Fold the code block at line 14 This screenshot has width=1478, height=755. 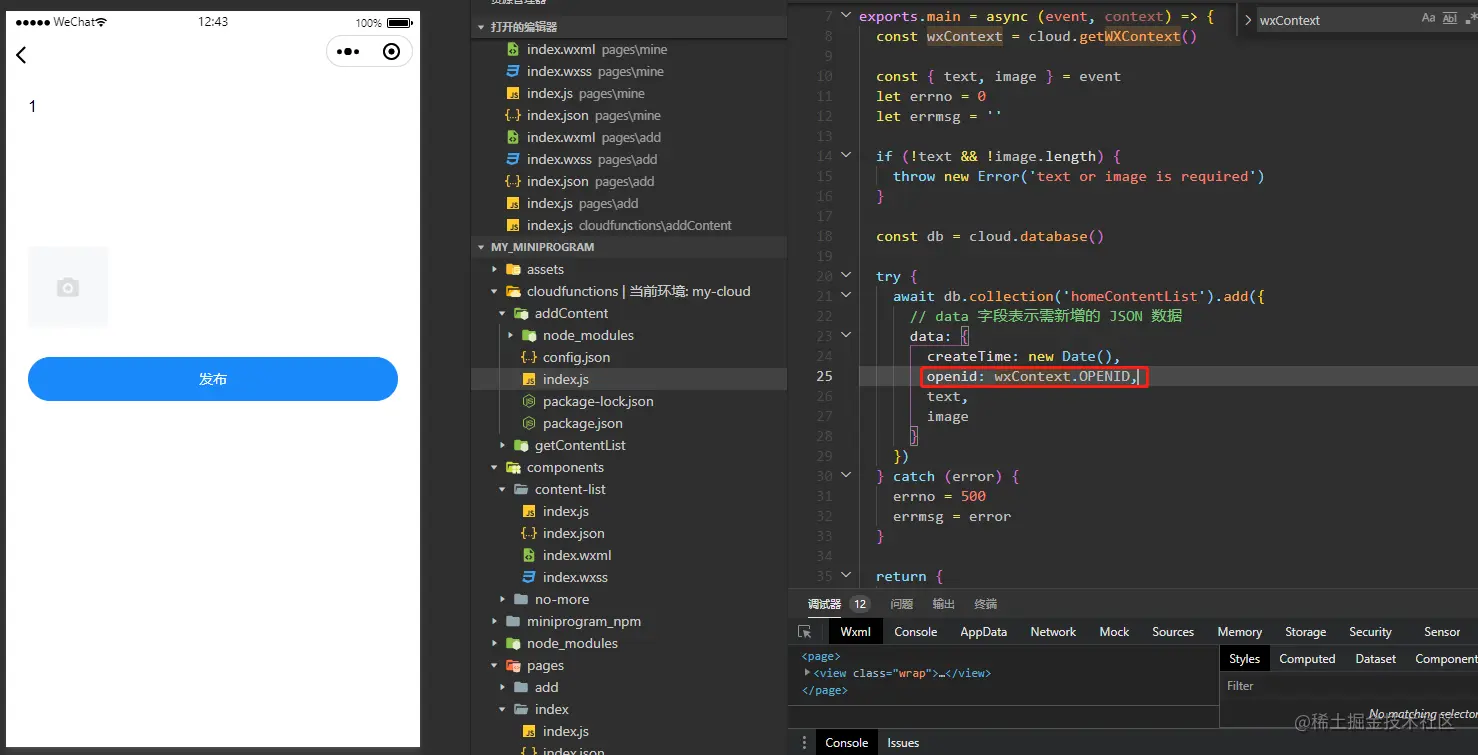pyautogui.click(x=846, y=156)
